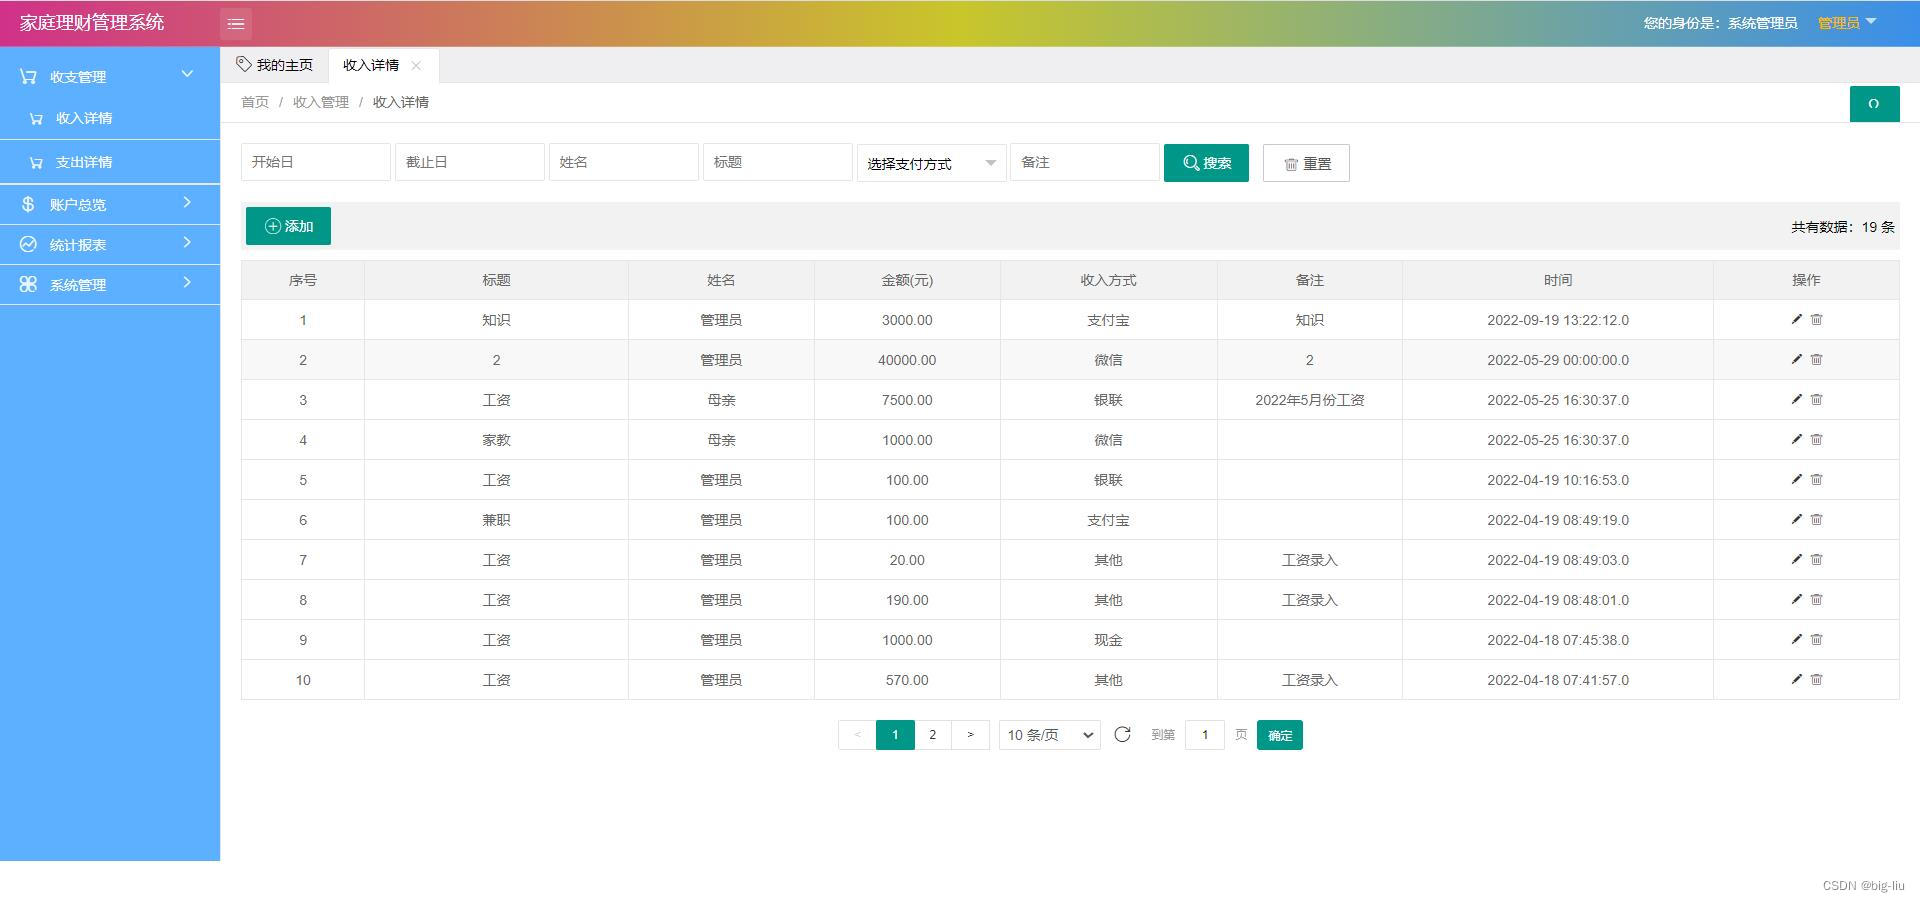Switch to 我的主页 tab
The width and height of the screenshot is (1920, 902).
pos(274,65)
